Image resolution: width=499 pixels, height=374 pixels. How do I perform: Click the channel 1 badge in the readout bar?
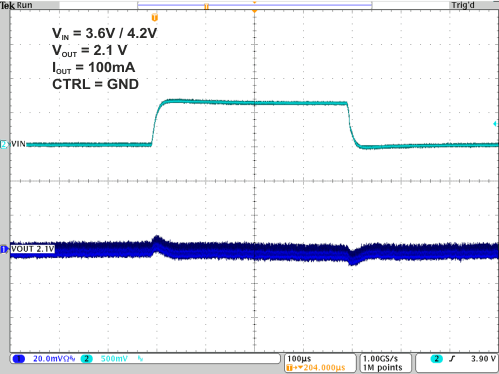pyautogui.click(x=18, y=359)
